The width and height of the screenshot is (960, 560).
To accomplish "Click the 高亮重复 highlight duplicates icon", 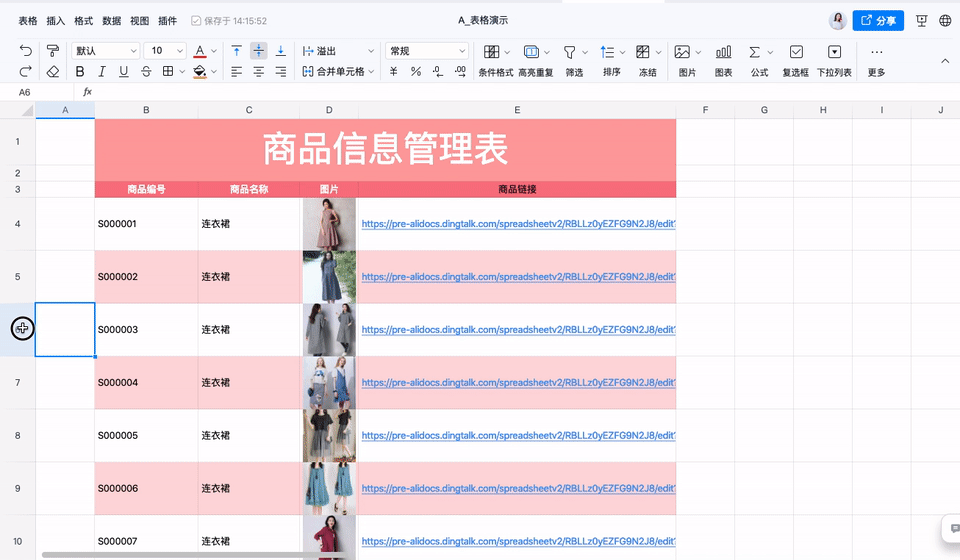I will tap(531, 52).
